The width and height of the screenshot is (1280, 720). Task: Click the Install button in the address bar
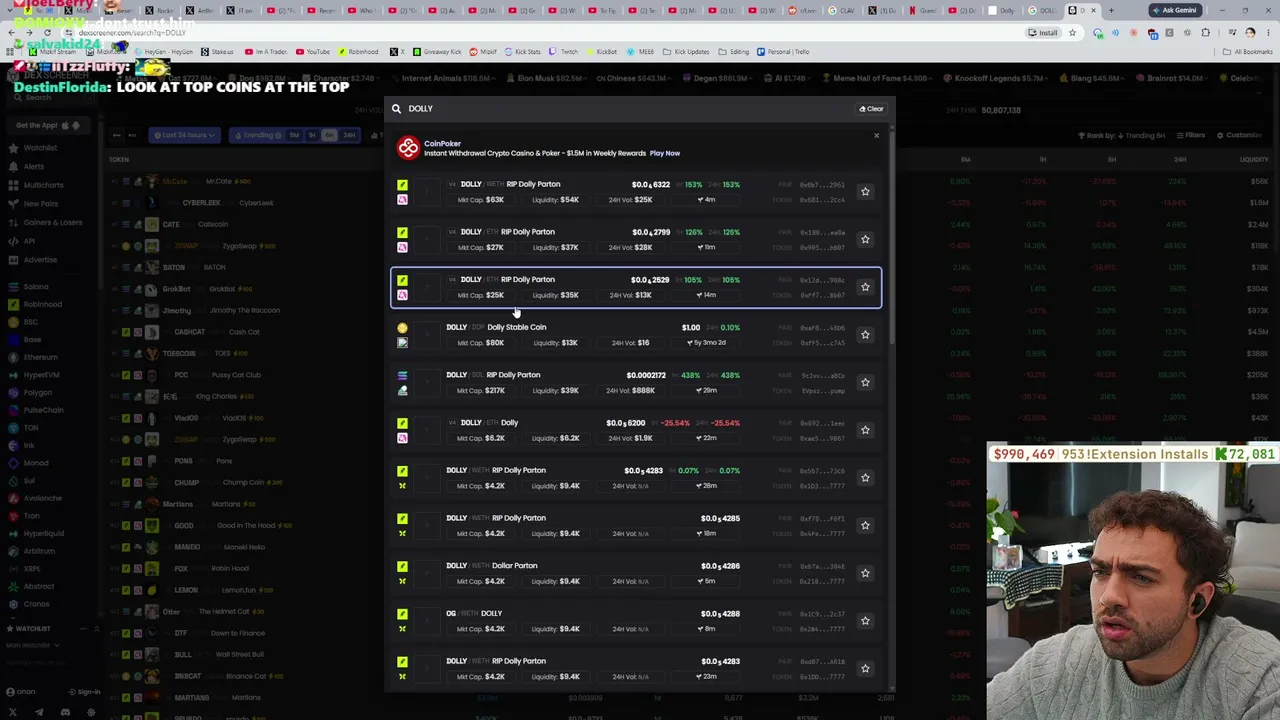tap(1043, 33)
